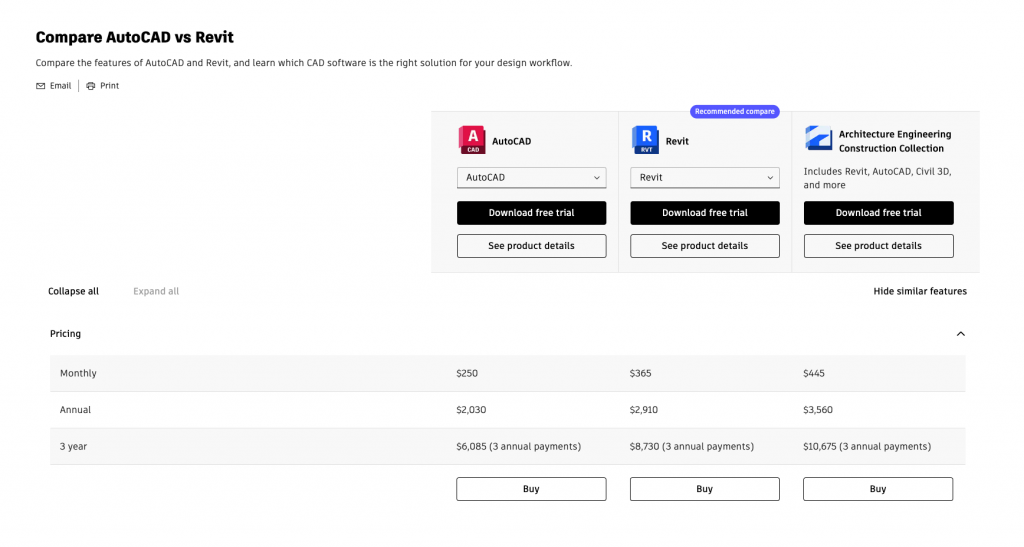Image resolution: width=1024 pixels, height=547 pixels.
Task: Collapse the Pricing section chevron
Action: pyautogui.click(x=960, y=334)
